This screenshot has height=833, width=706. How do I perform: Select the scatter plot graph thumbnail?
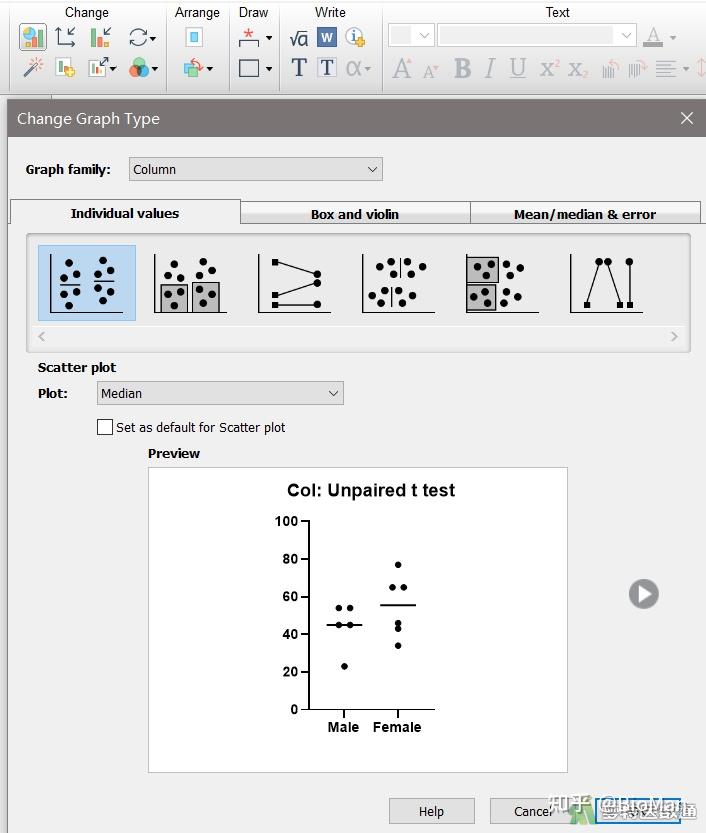(87, 283)
